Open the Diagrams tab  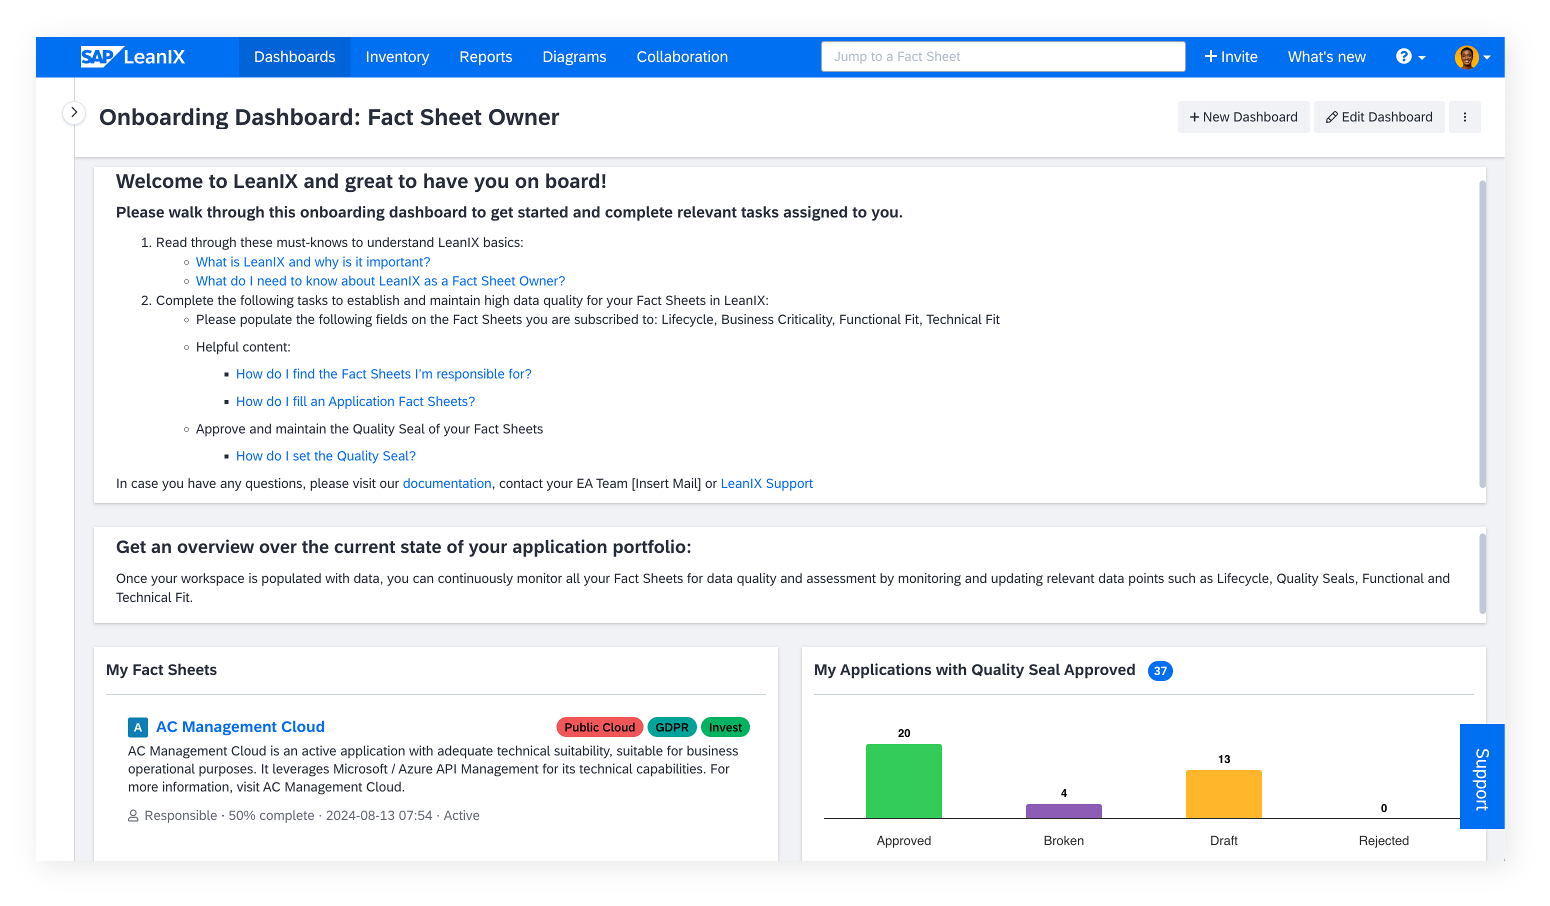[574, 57]
